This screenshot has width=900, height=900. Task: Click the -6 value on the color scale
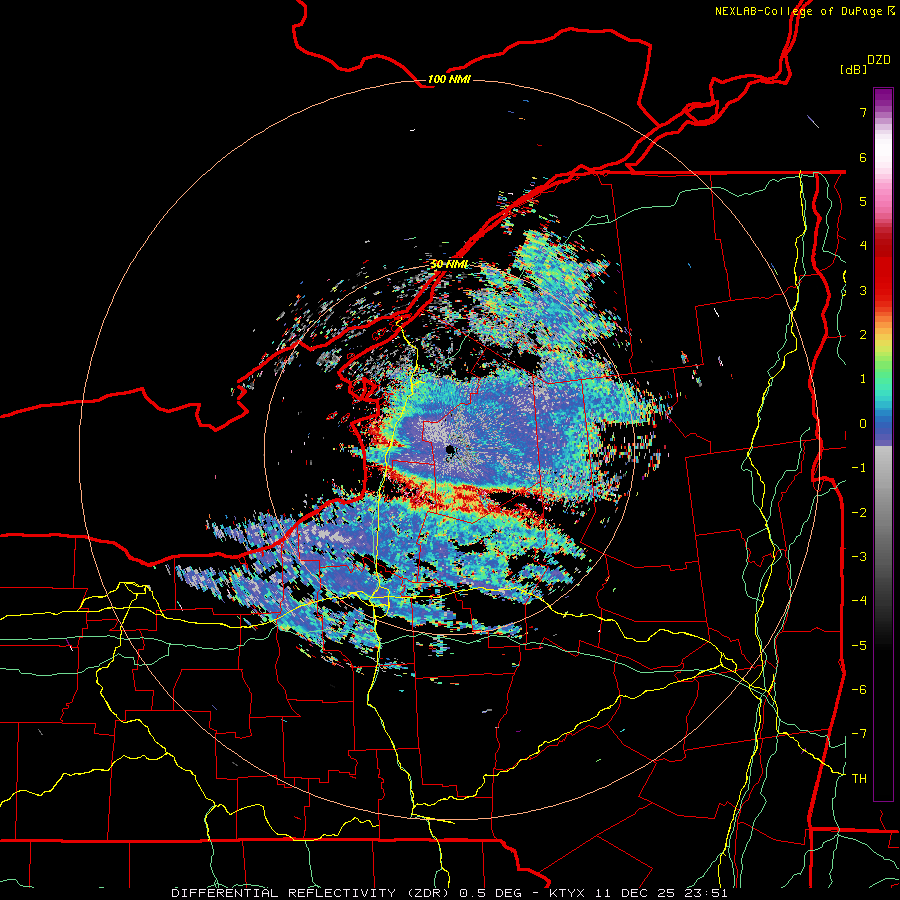tap(859, 690)
